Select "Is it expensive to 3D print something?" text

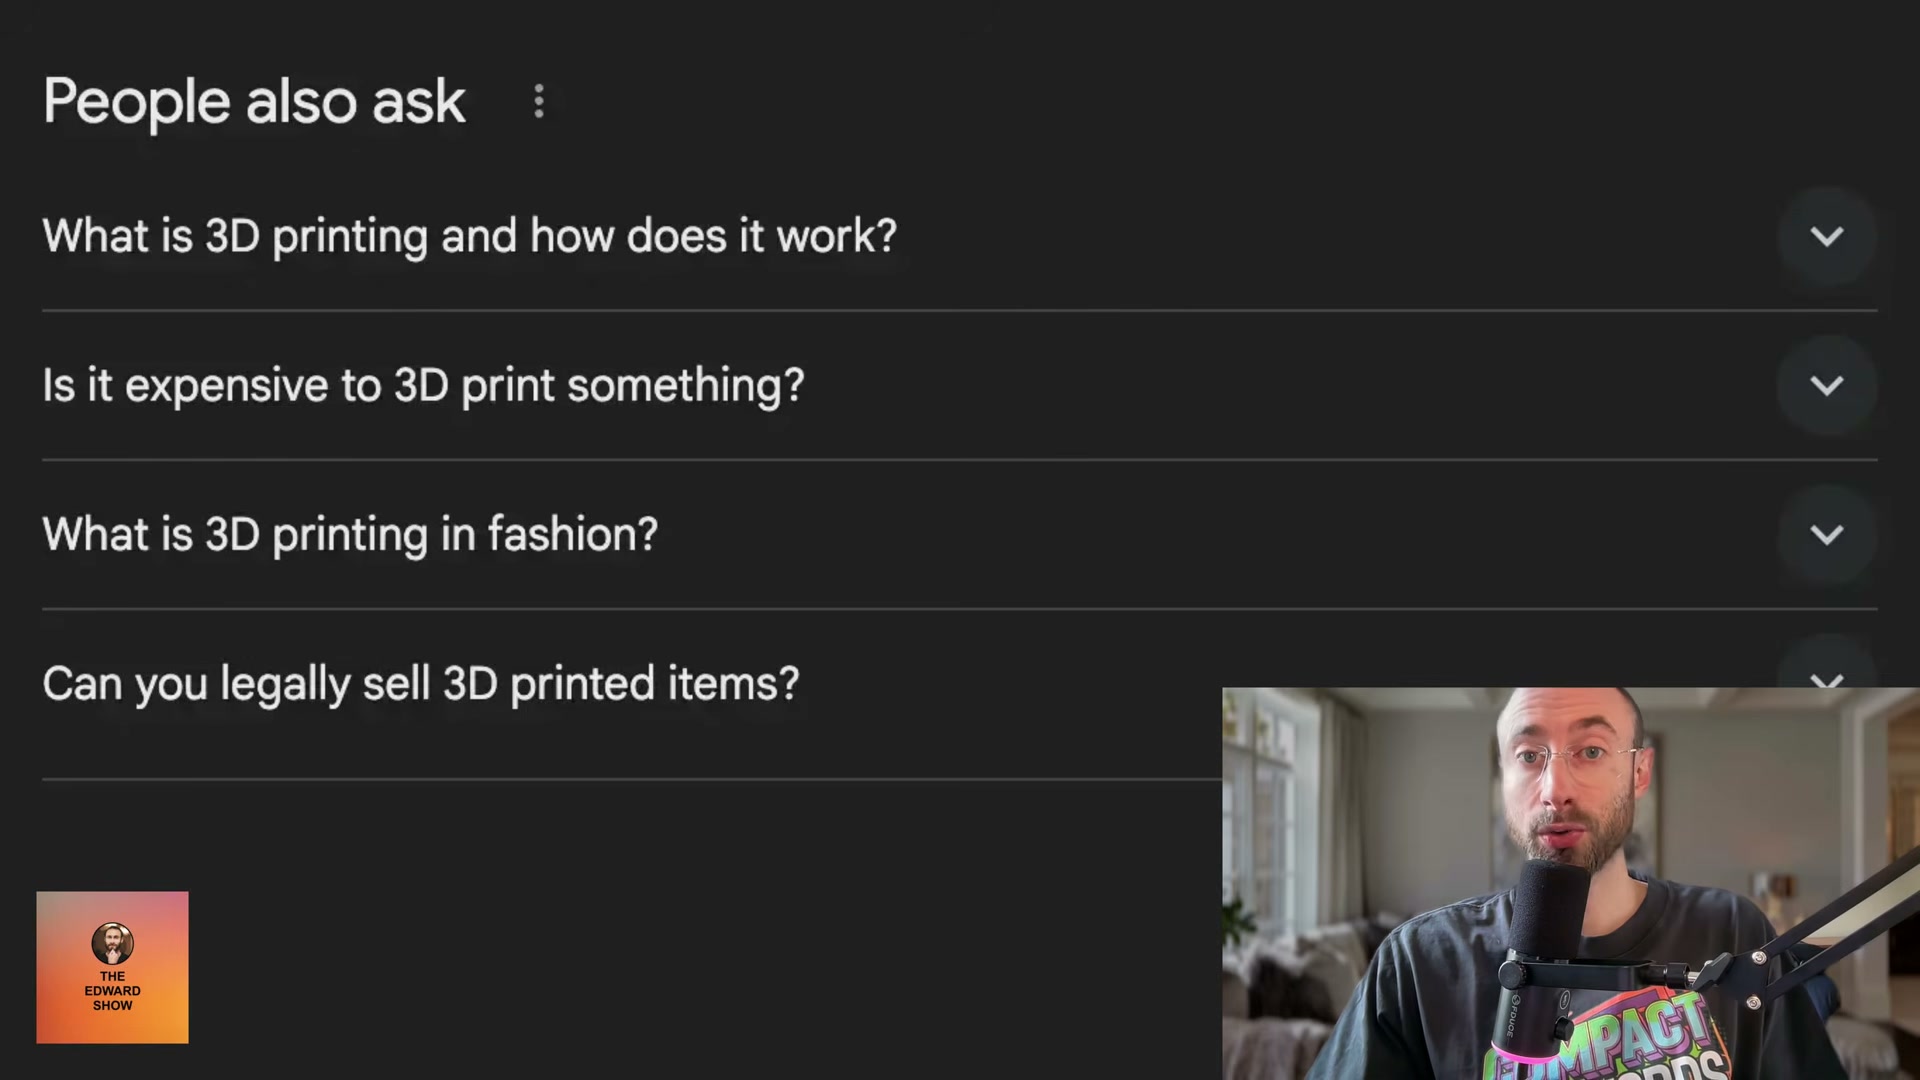[x=423, y=386]
